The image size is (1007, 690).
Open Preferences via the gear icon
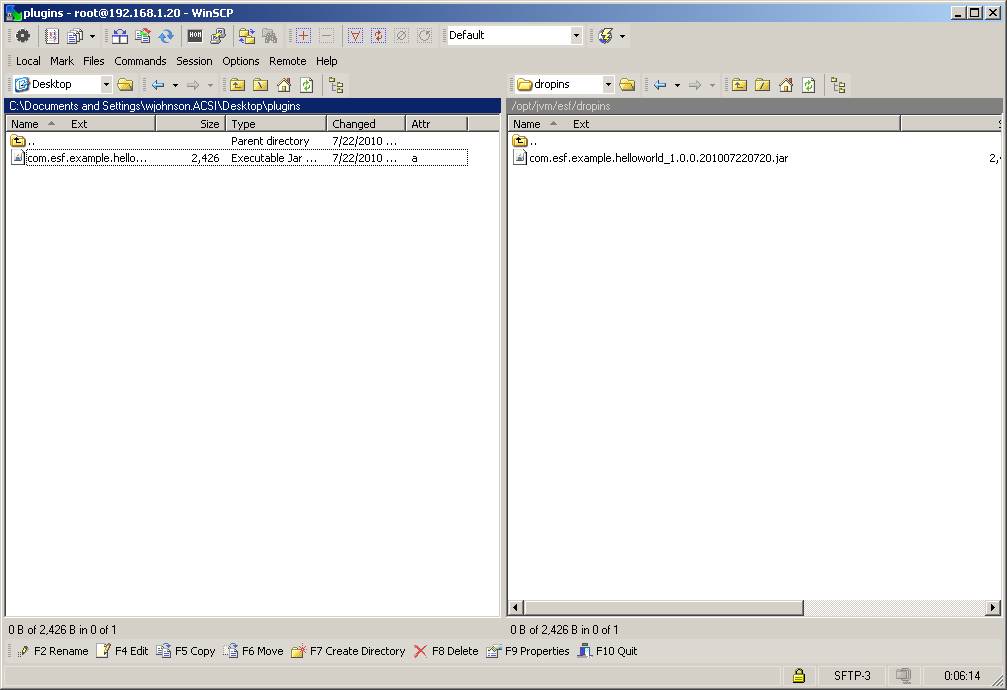point(23,36)
